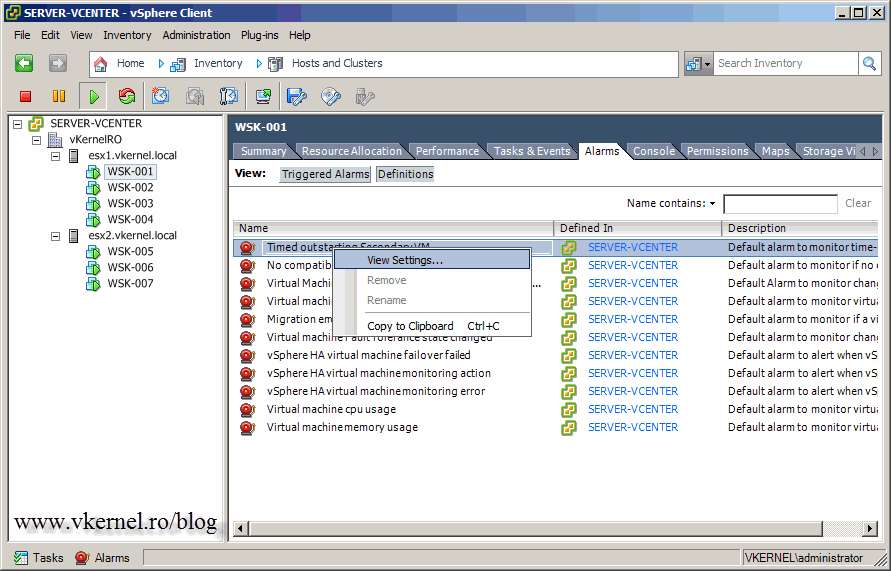Open the Plug-ins menu
891x571 pixels.
[260, 35]
